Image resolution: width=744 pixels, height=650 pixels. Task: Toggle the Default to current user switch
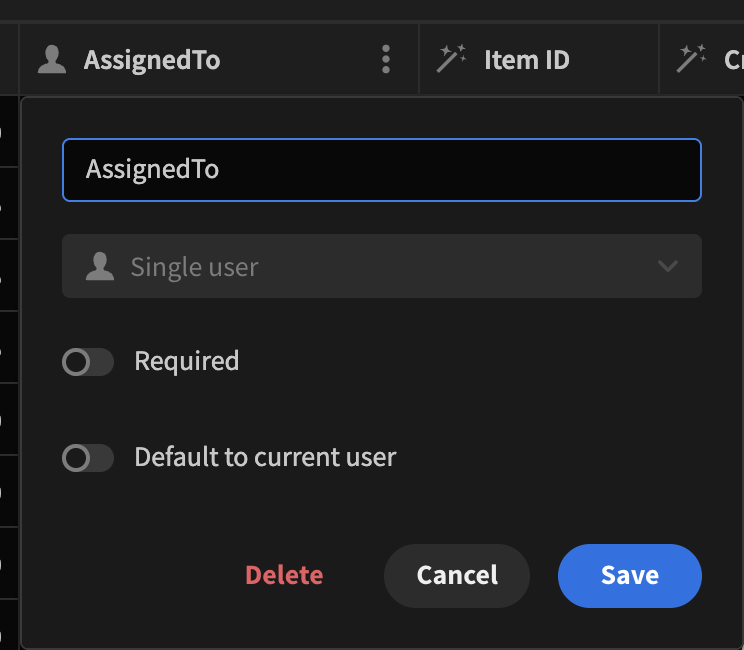pyautogui.click(x=88, y=458)
